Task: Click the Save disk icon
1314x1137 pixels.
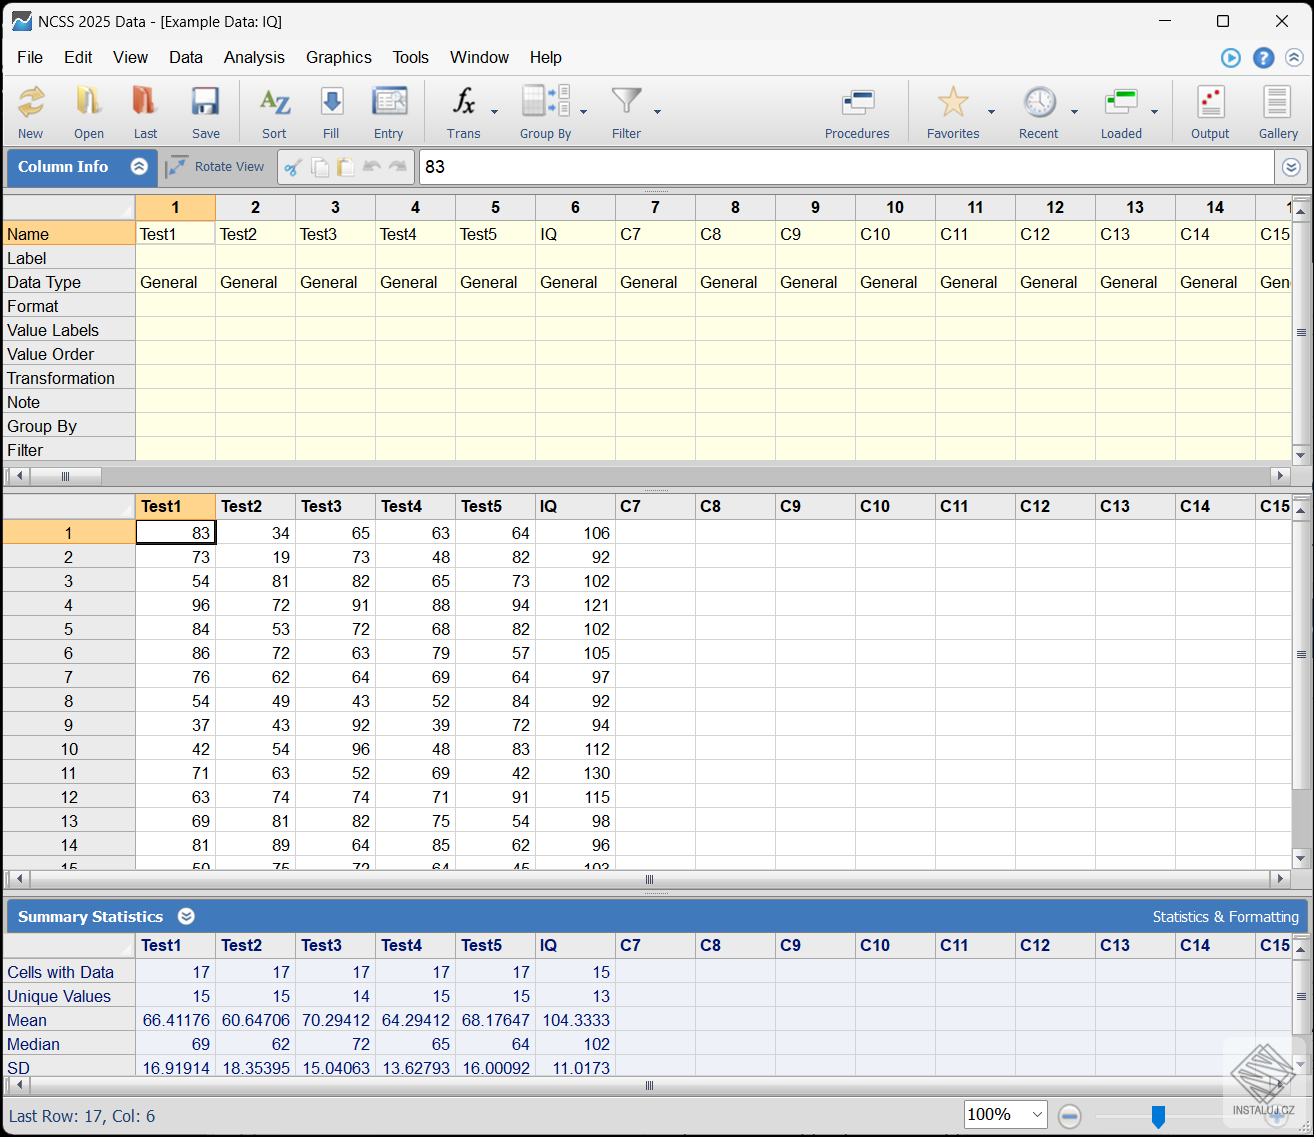Action: pyautogui.click(x=205, y=111)
